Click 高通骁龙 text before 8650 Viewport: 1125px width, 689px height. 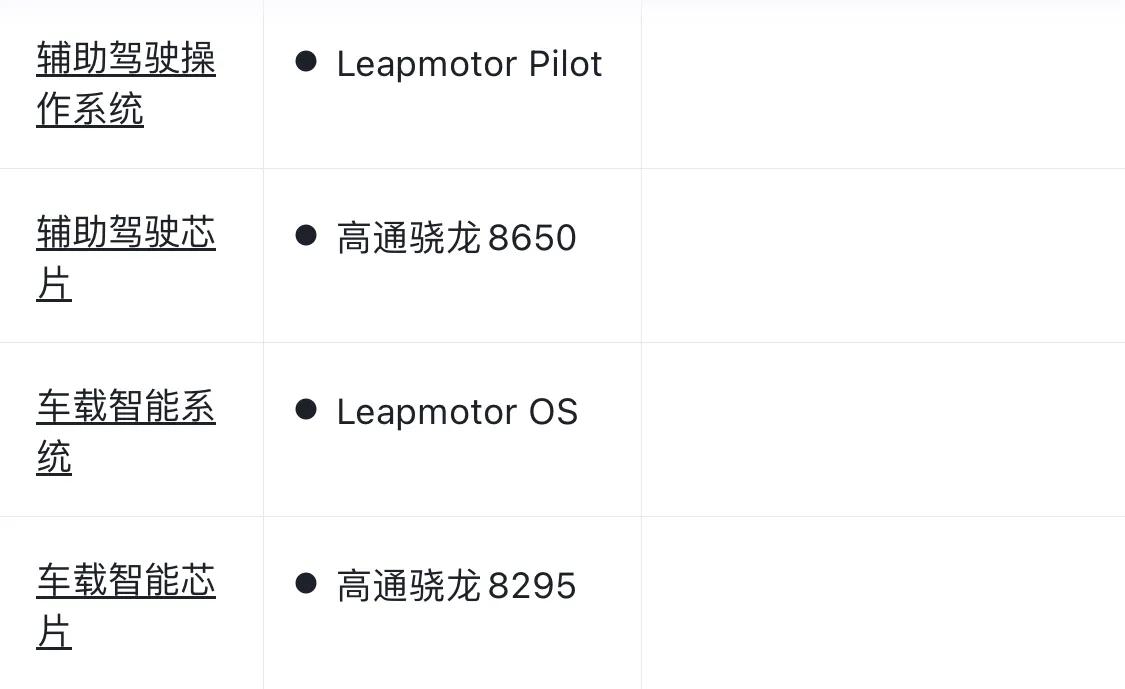[409, 238]
